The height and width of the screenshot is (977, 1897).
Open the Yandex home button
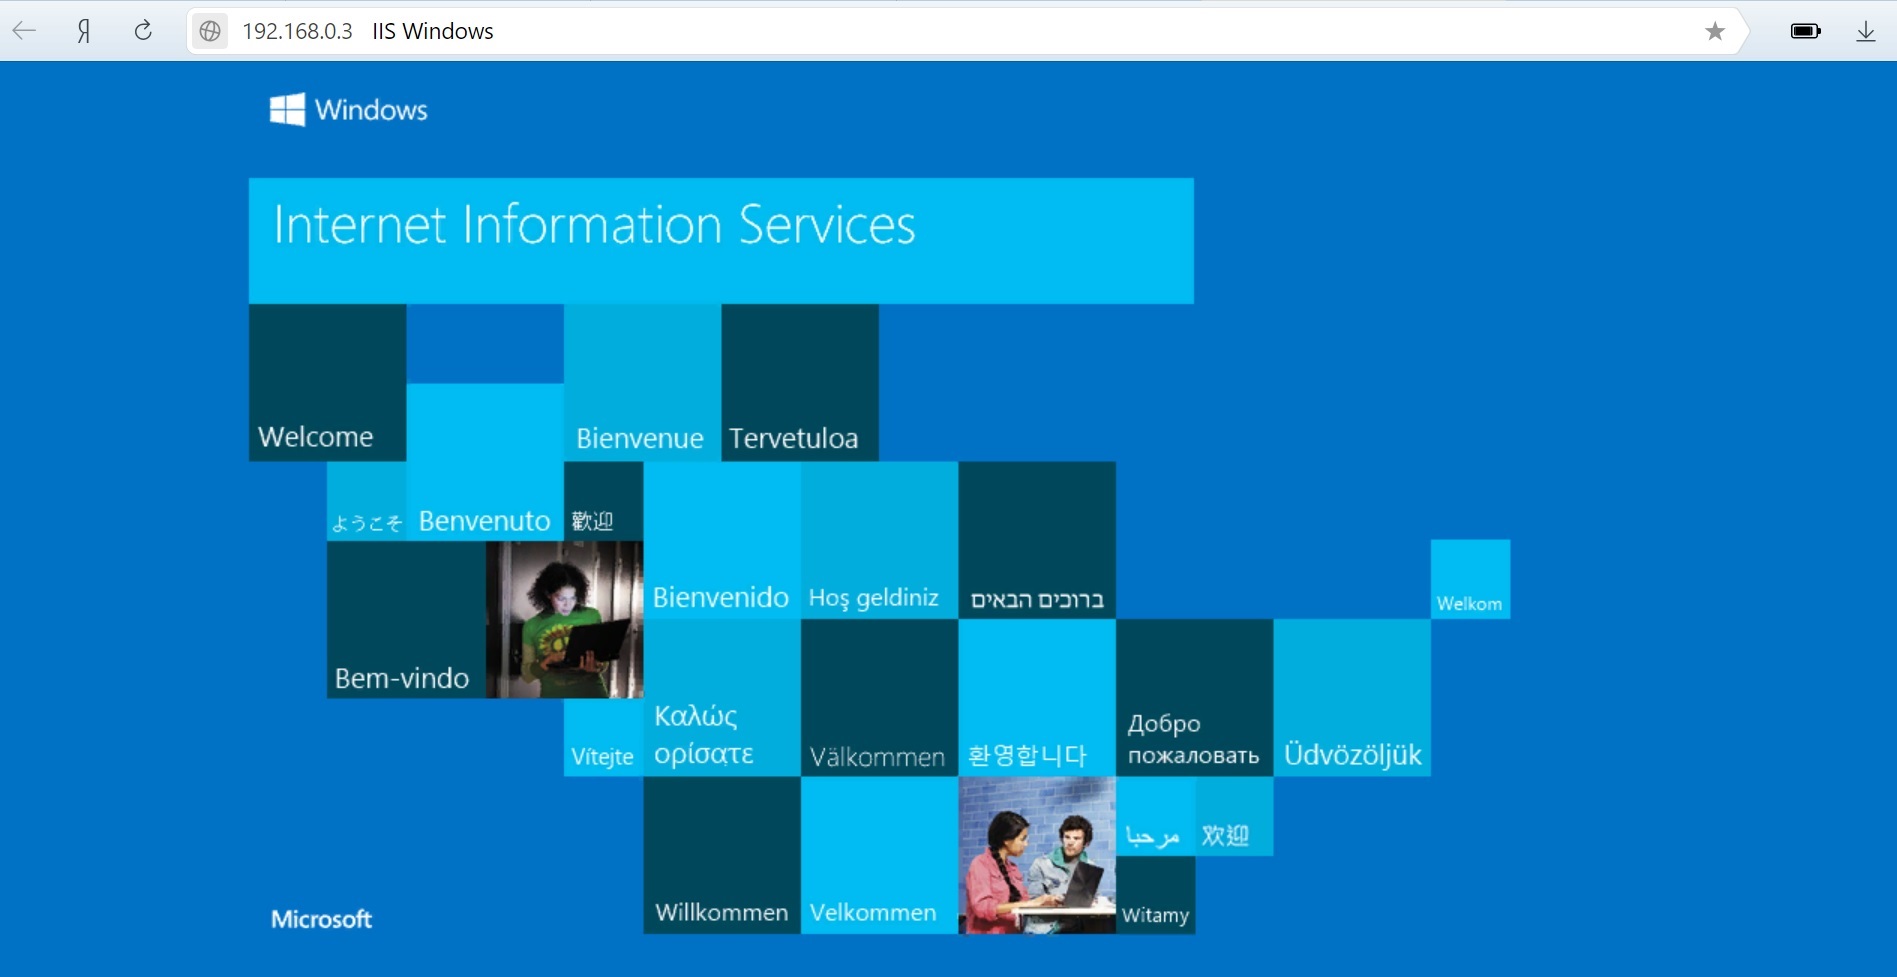coord(84,31)
